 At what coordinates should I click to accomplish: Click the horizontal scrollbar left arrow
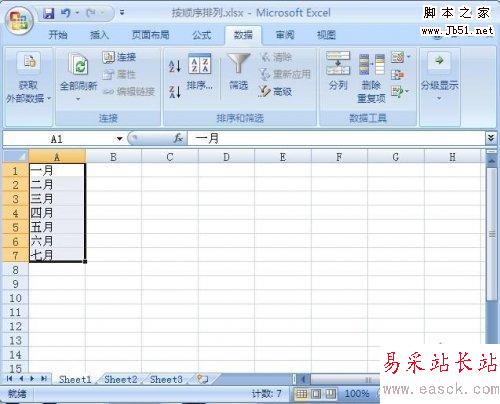tap(303, 379)
